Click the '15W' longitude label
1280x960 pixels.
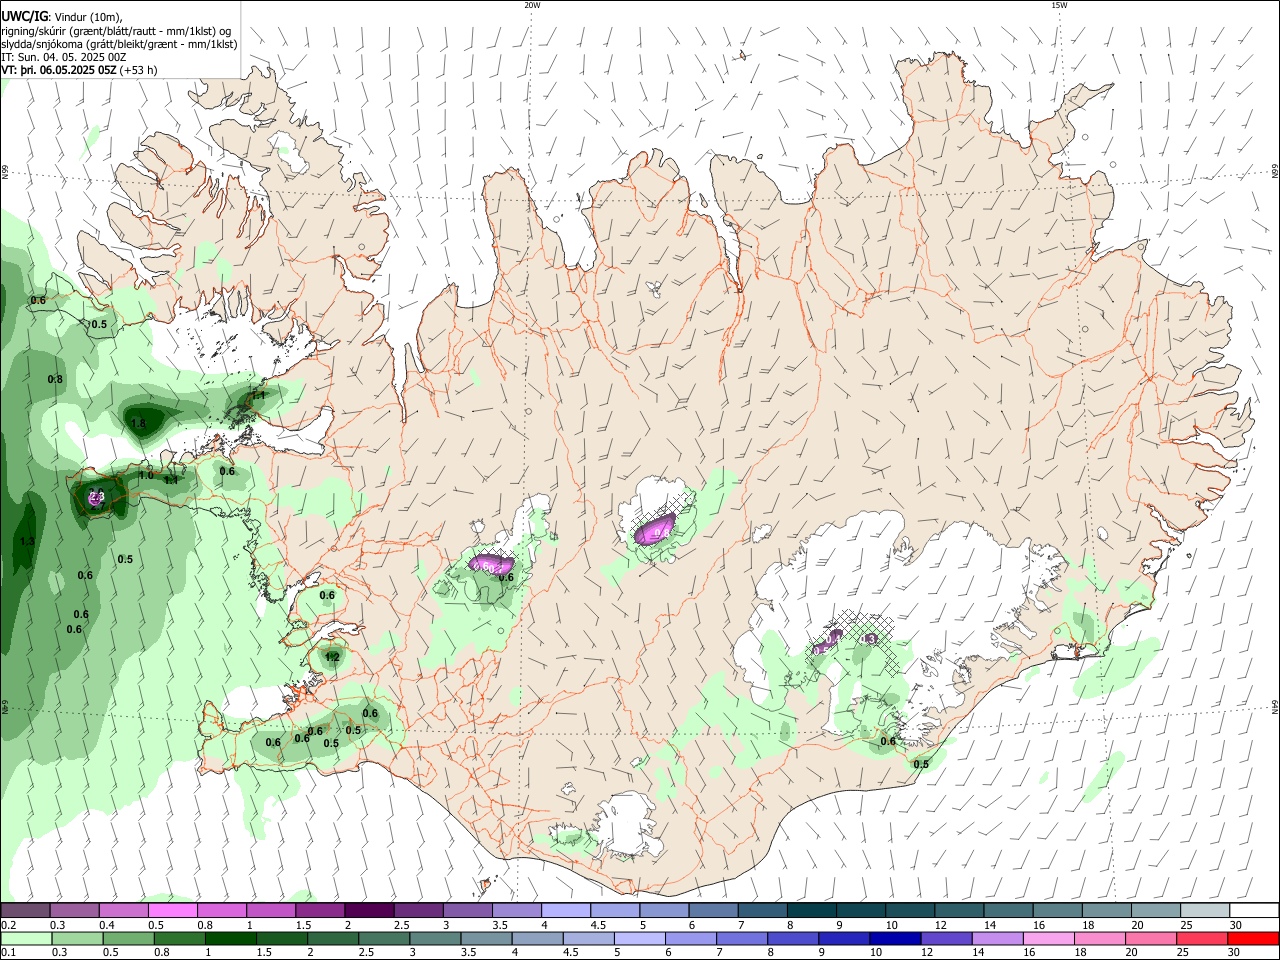1059,5
